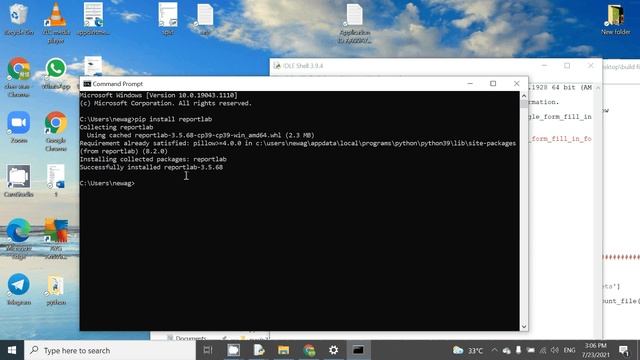640x360 pixels.
Task: Maximize the Command Prompt window
Action: [493, 83]
